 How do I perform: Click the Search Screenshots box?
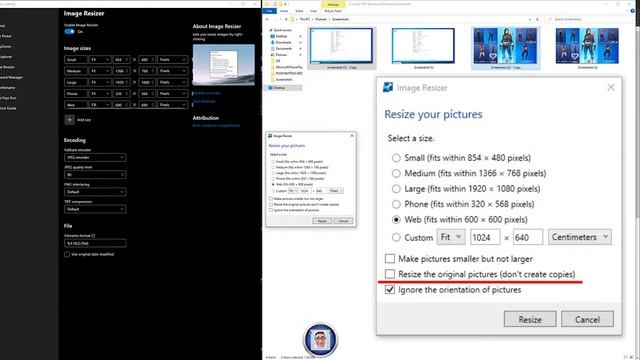tap(590, 19)
